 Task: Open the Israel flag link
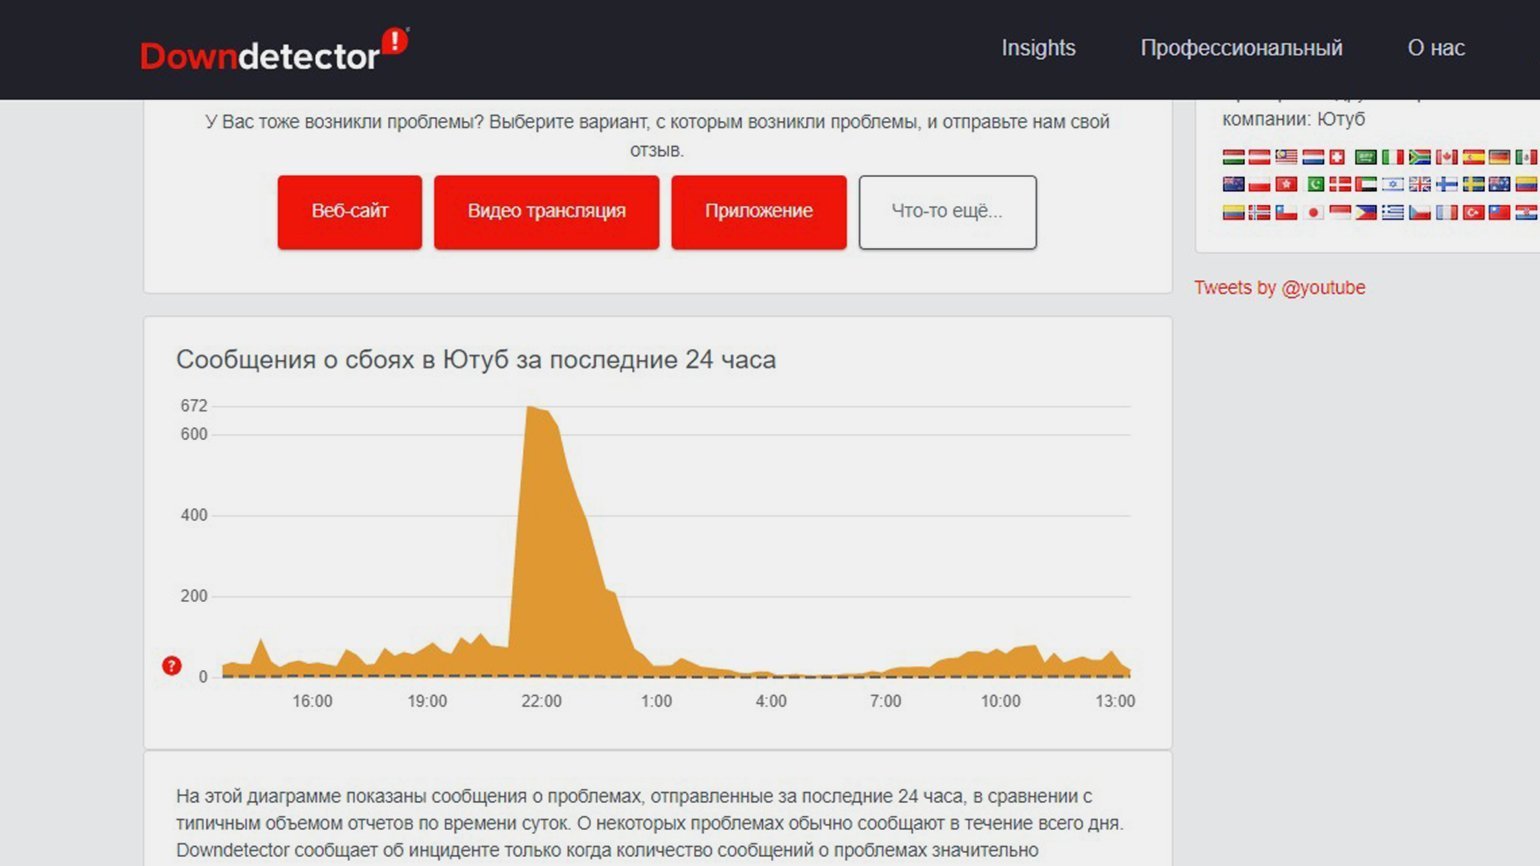point(1393,184)
